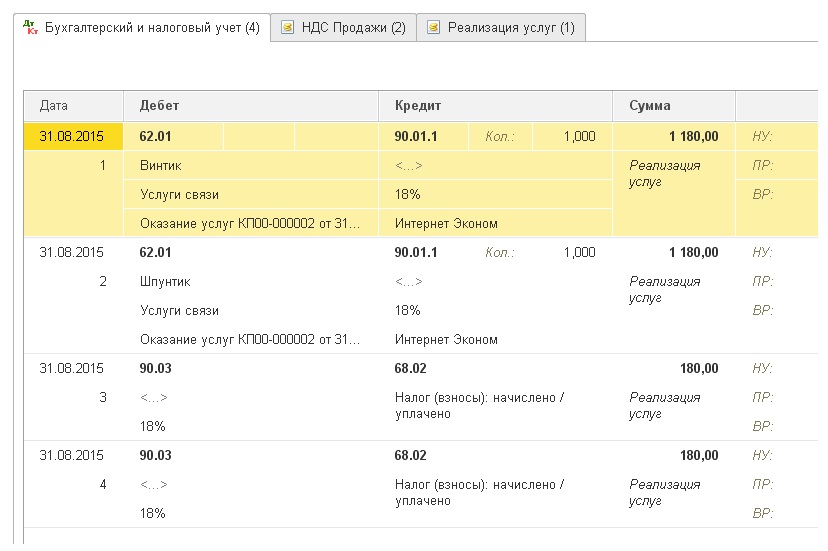Click the Дата column header
The width and height of the screenshot is (828, 551).
point(73,106)
